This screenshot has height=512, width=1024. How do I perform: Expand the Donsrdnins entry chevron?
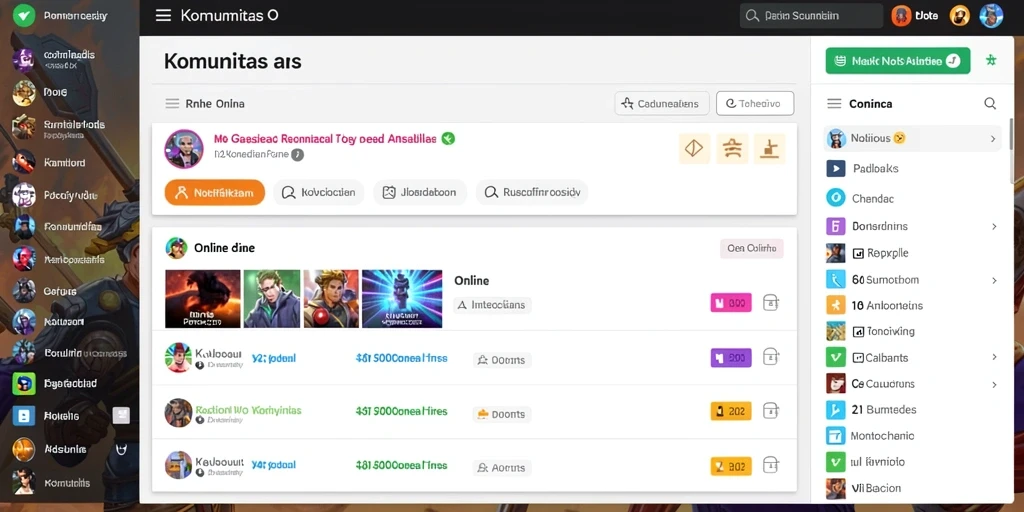click(994, 227)
